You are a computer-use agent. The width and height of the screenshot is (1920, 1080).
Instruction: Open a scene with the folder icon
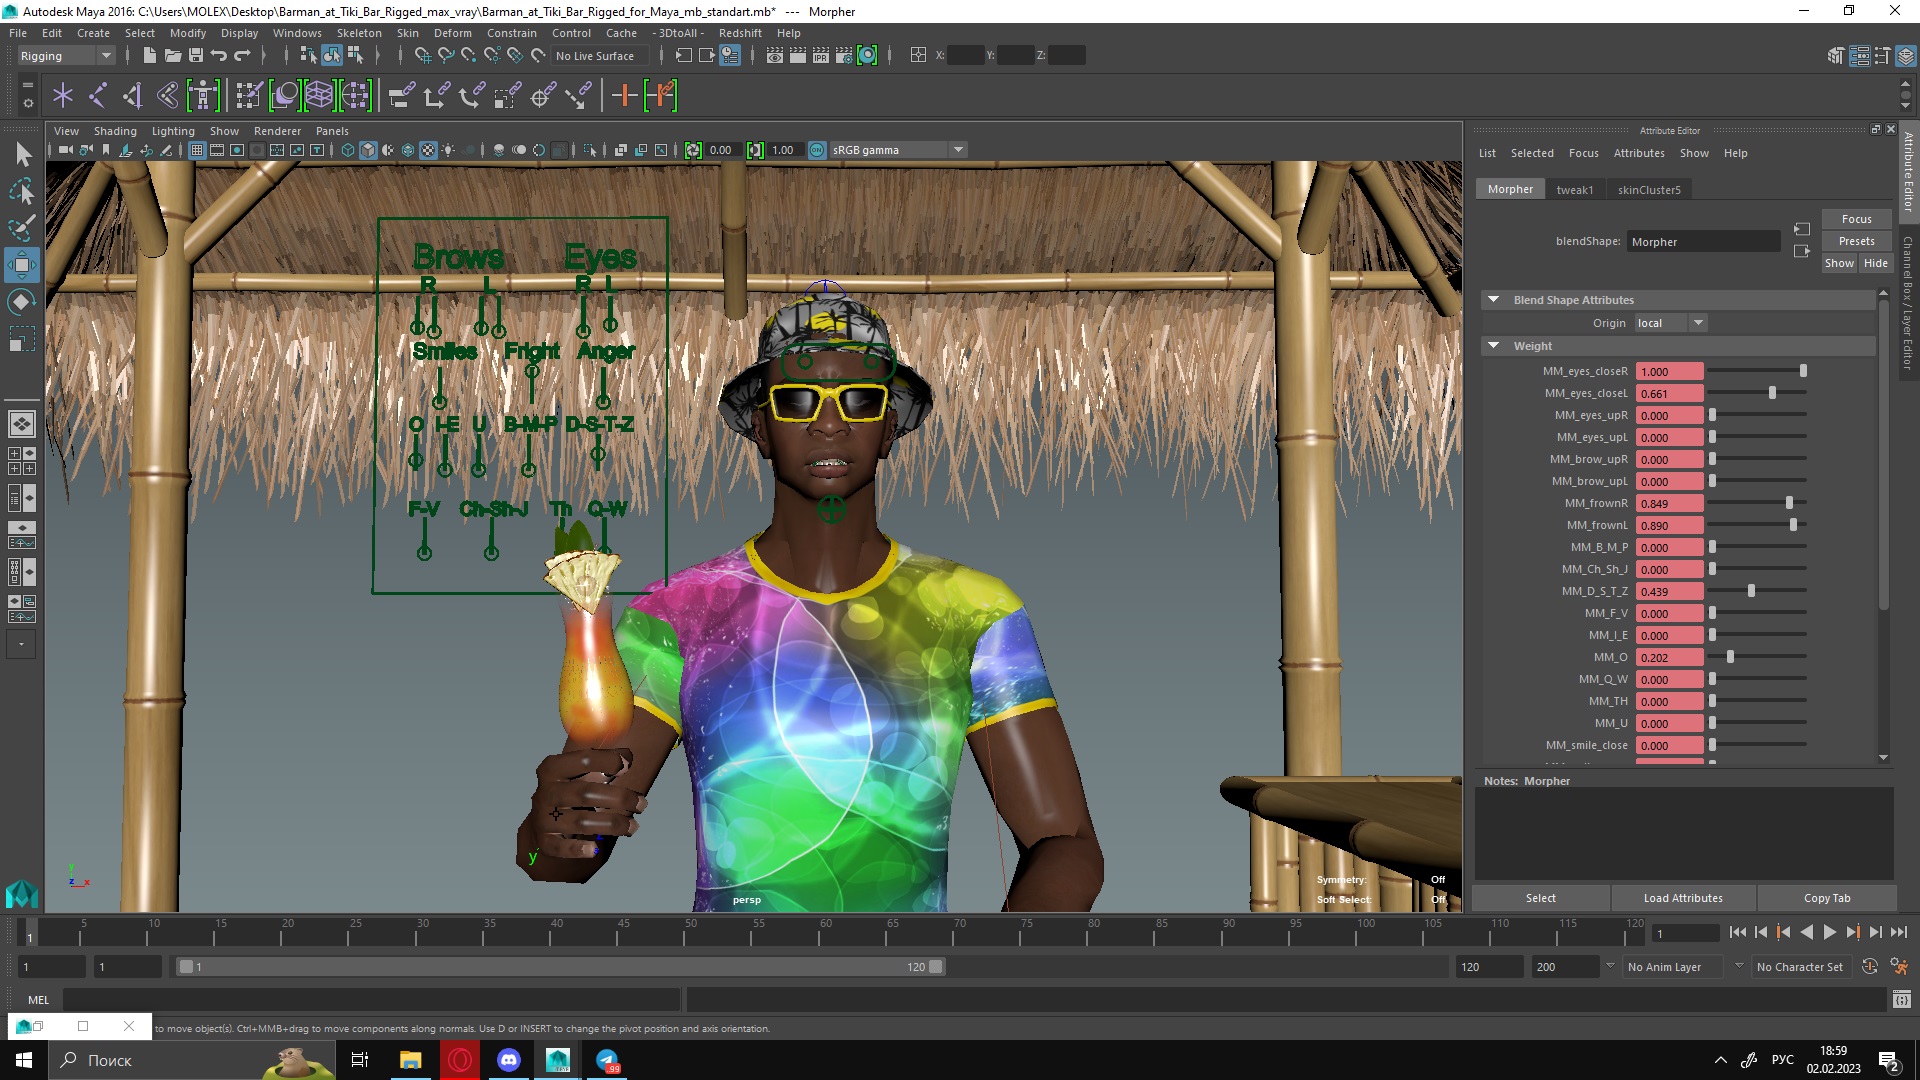172,56
